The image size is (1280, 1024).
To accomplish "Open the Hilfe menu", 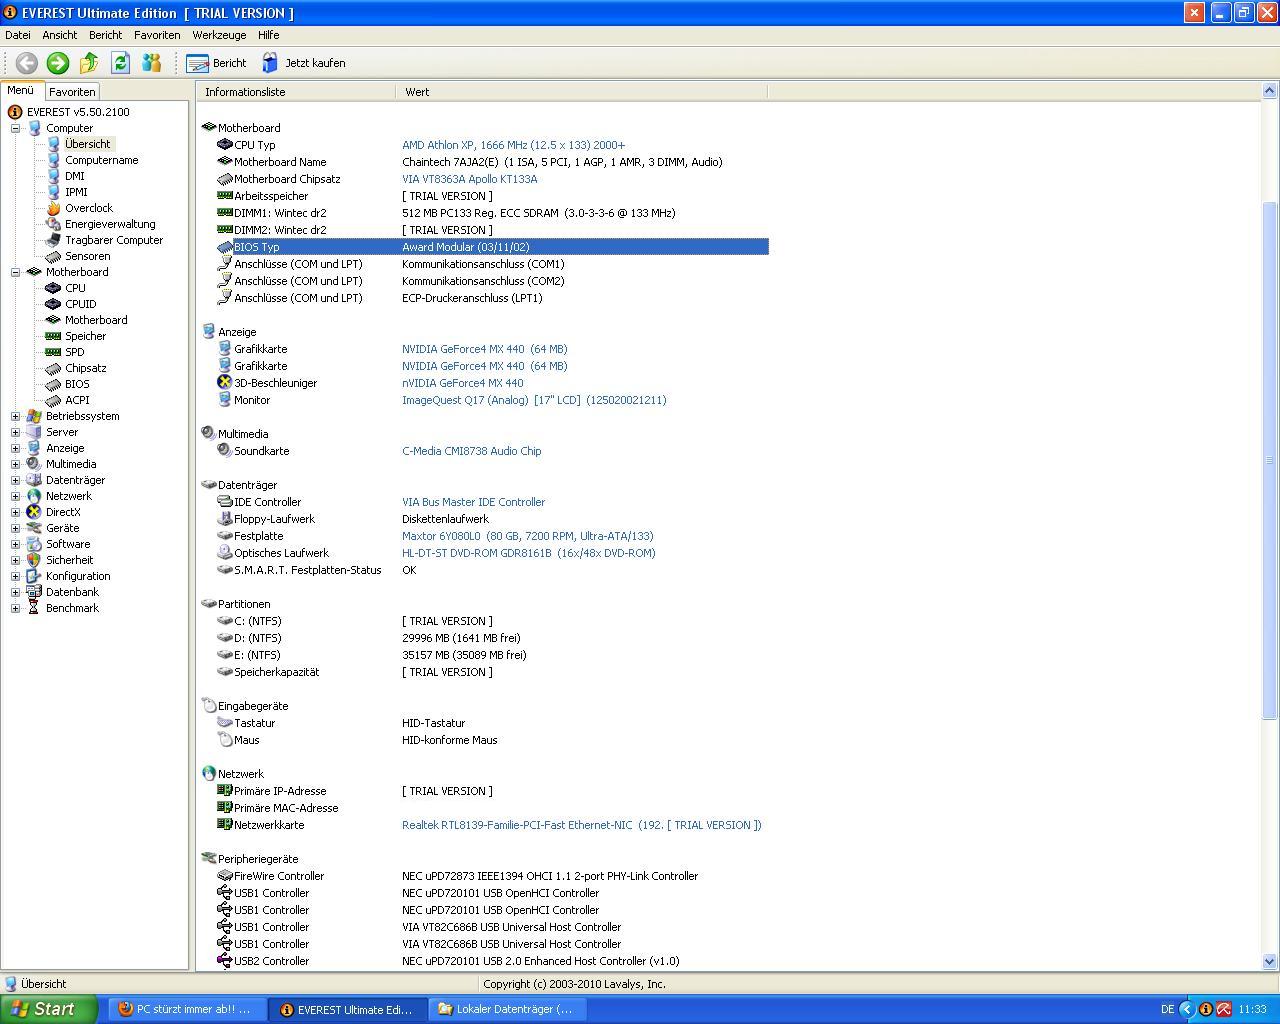I will pyautogui.click(x=268, y=35).
